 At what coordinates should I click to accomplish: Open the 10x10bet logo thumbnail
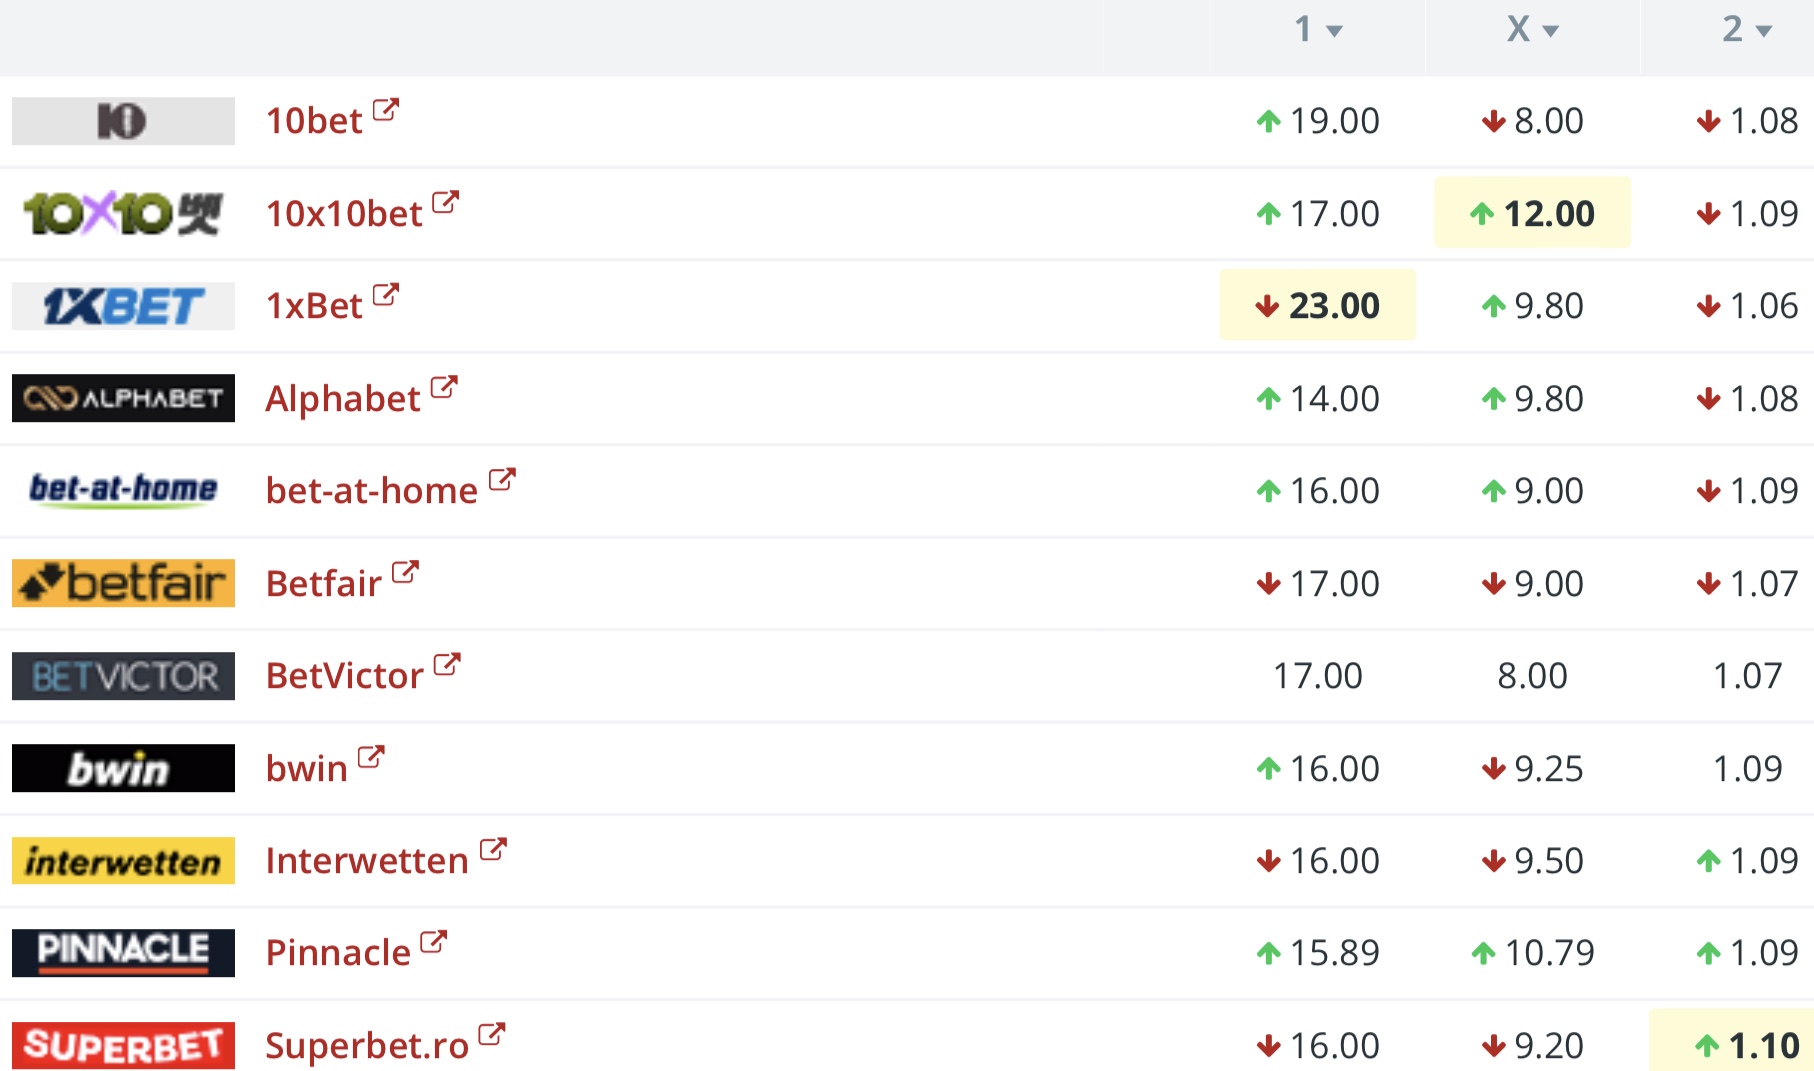(123, 214)
